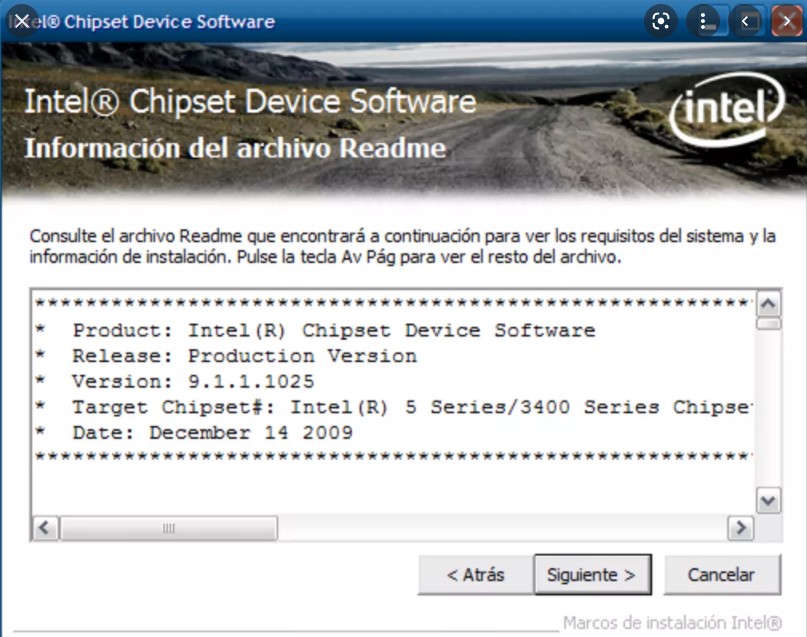The width and height of the screenshot is (807, 637).
Task: Click the Cancelar button
Action: click(722, 574)
